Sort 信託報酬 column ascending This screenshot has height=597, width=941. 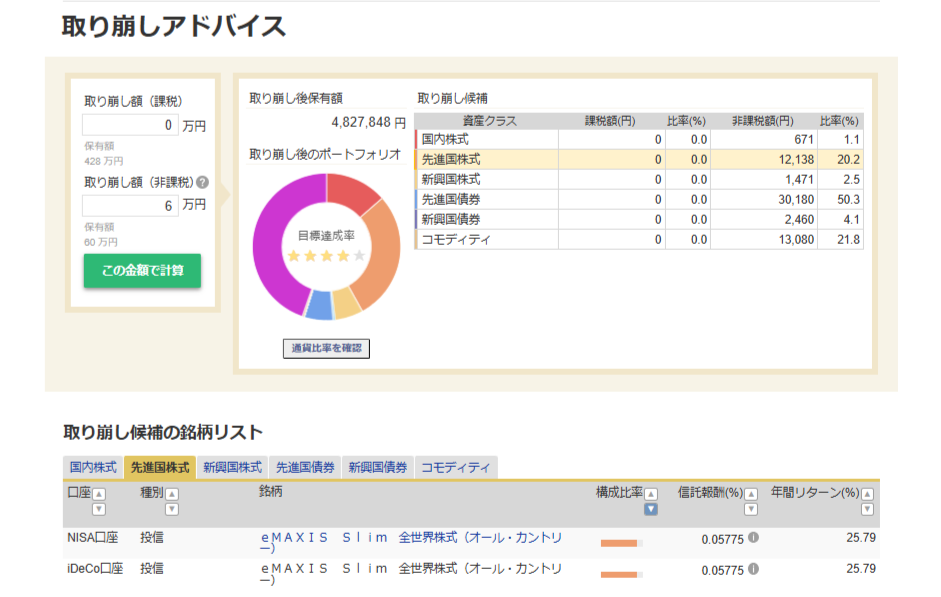pos(750,494)
